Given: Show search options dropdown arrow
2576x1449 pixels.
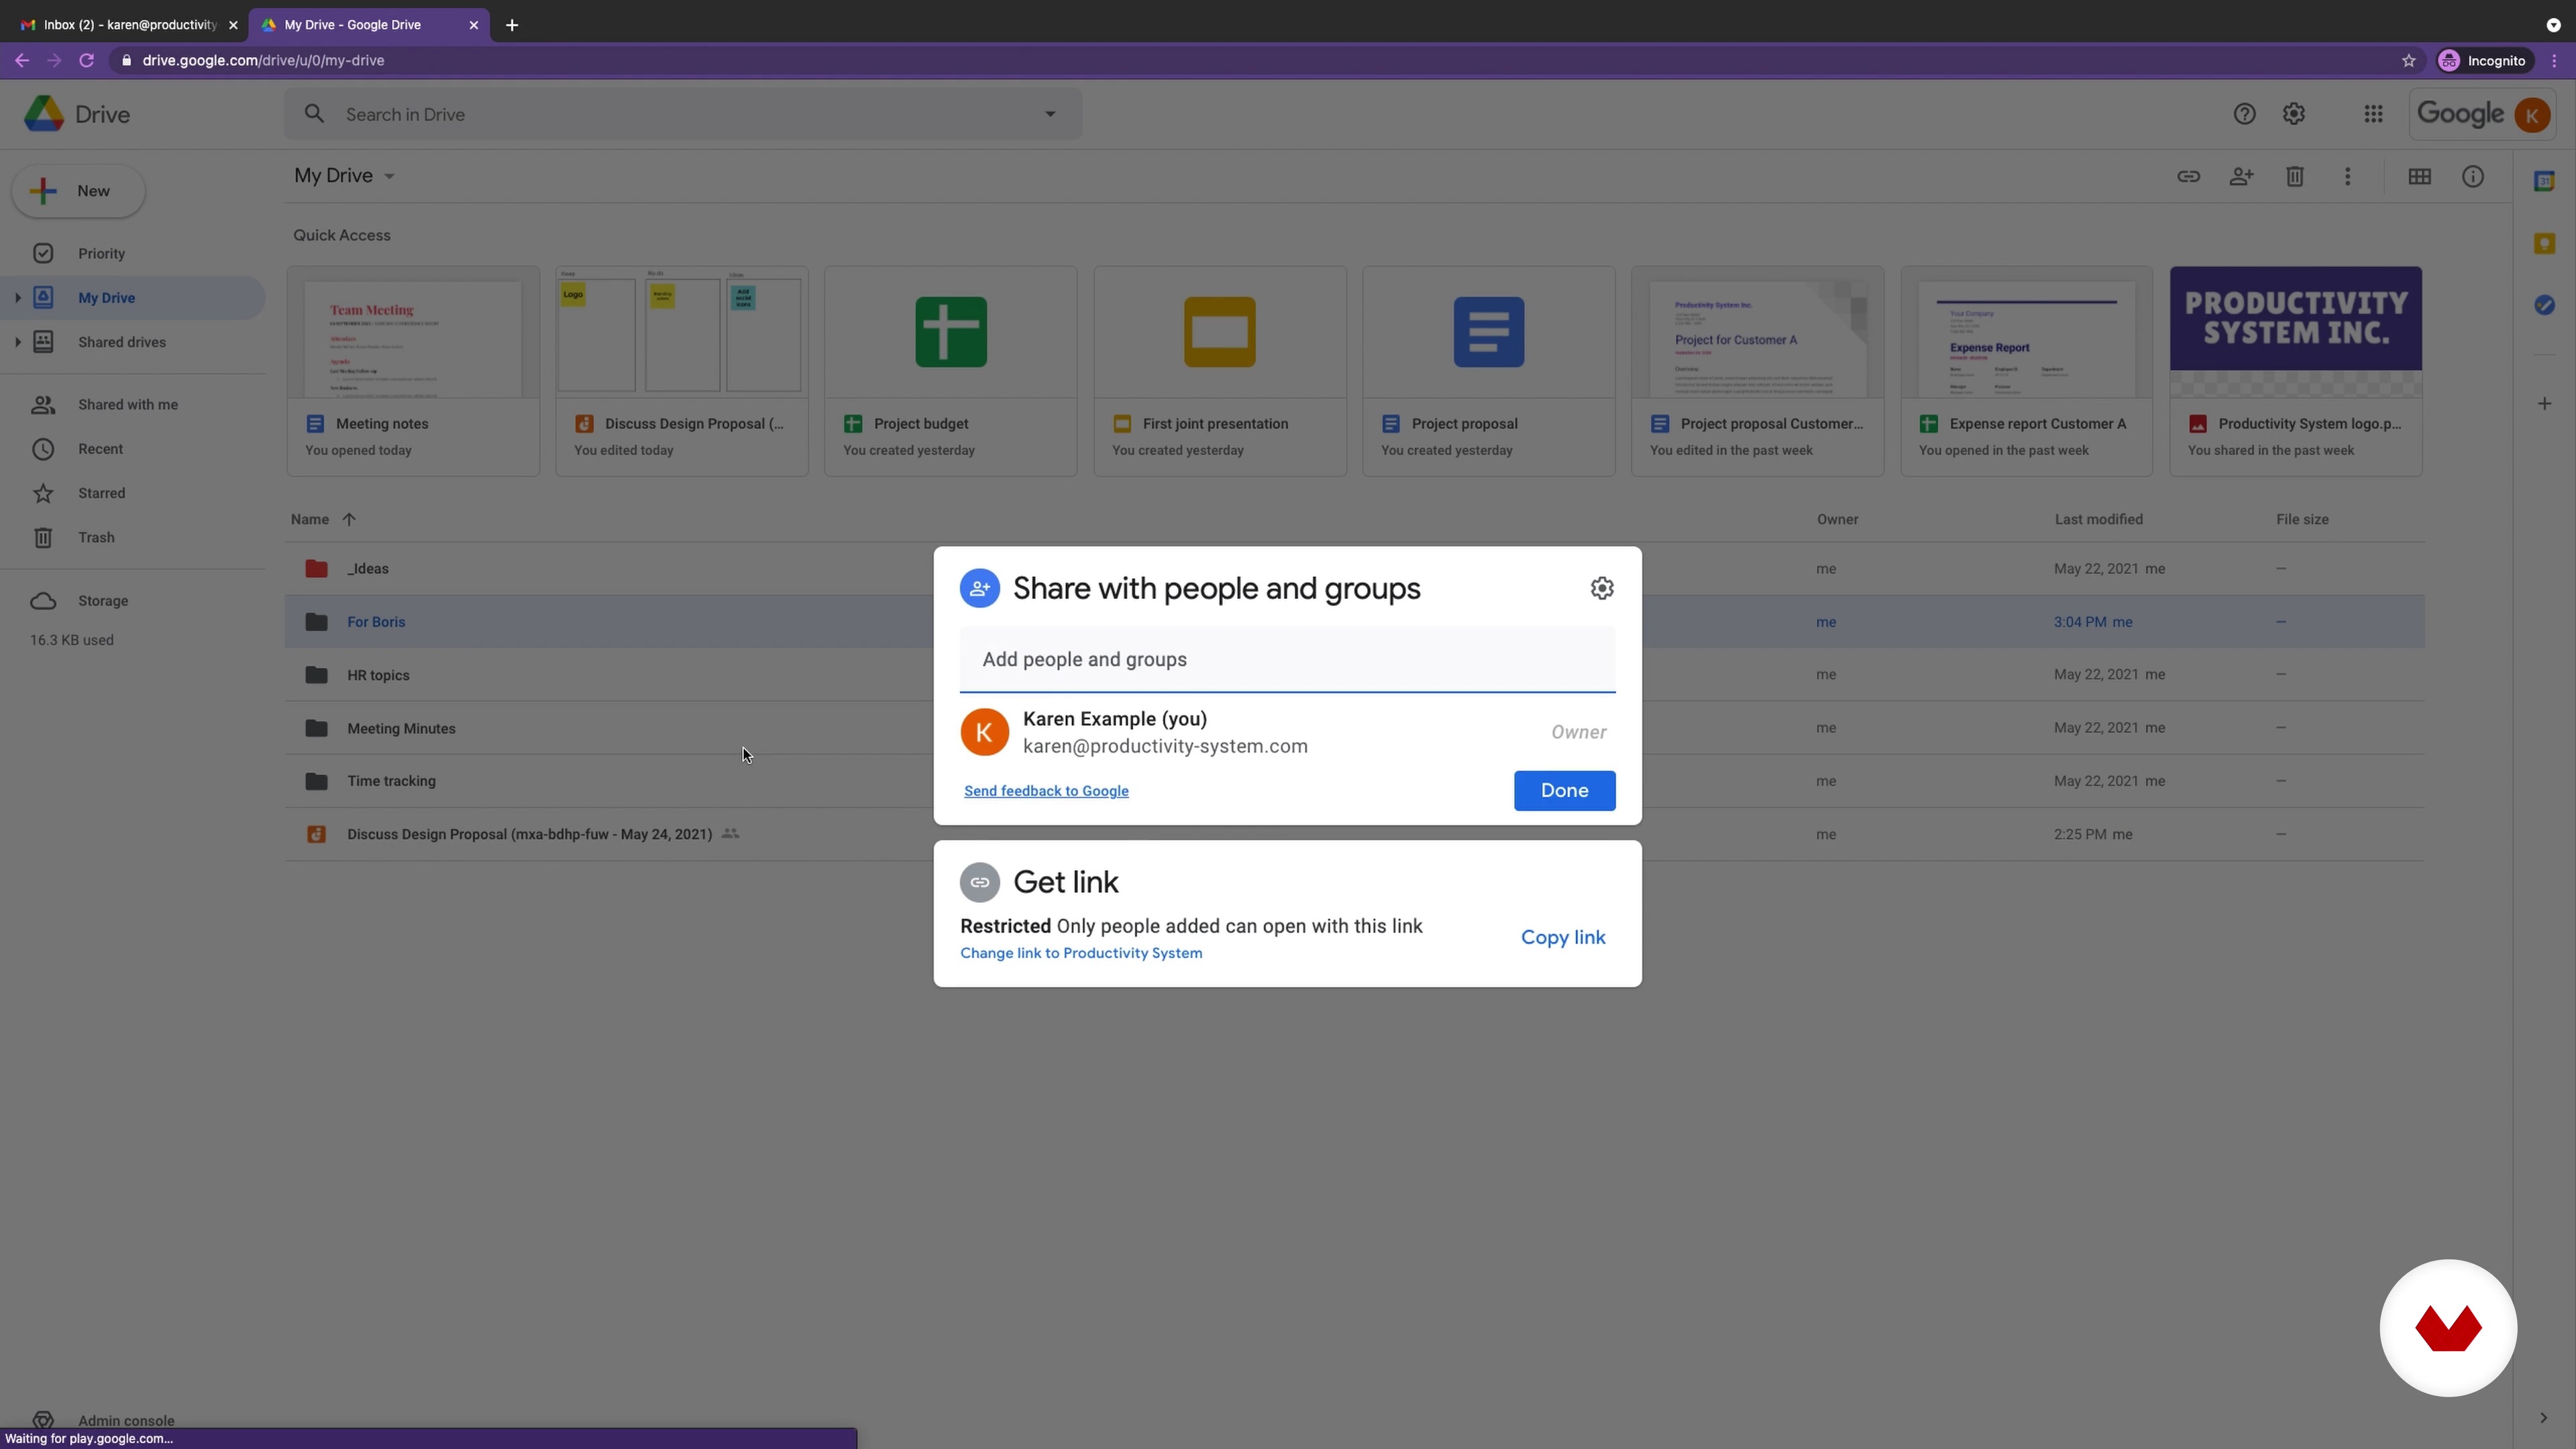Looking at the screenshot, I should 1049,114.
